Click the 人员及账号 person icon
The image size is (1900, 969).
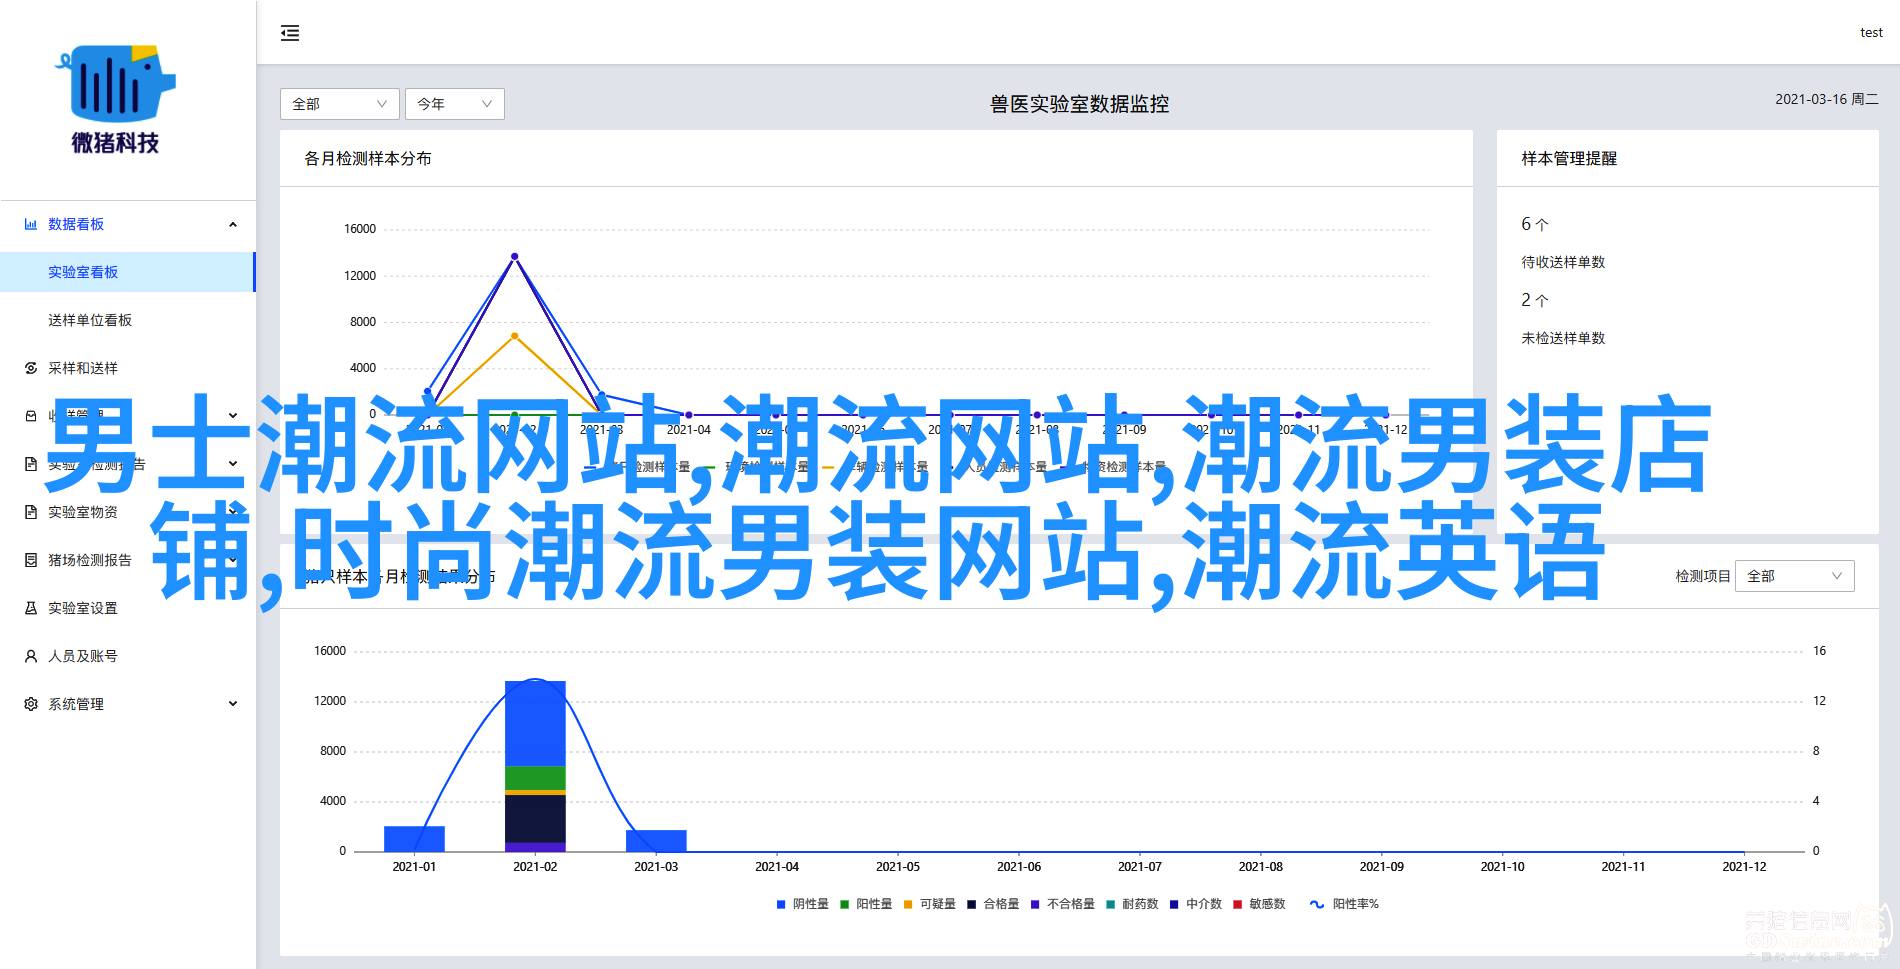pos(31,656)
